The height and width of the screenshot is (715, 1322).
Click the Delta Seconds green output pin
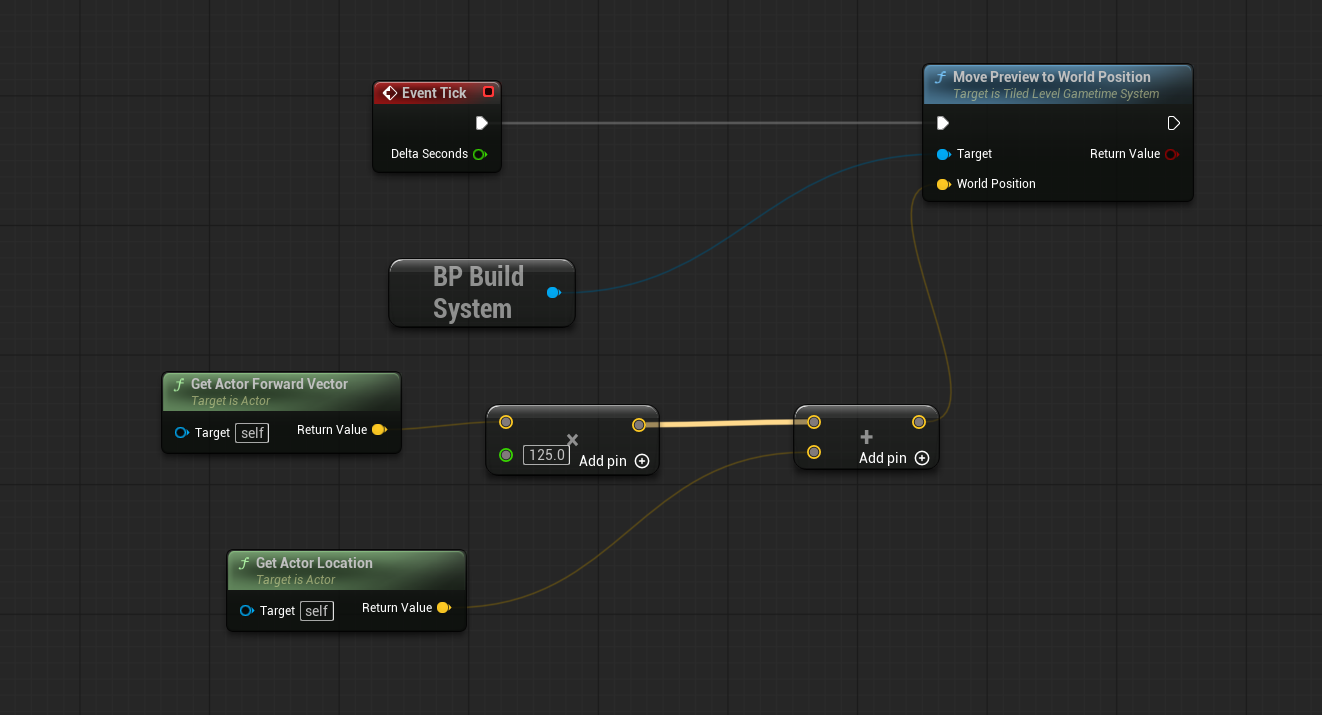coord(480,154)
